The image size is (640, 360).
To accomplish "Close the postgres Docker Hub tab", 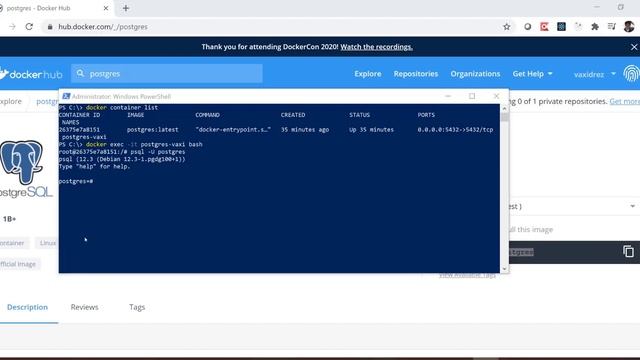I will click(106, 8).
